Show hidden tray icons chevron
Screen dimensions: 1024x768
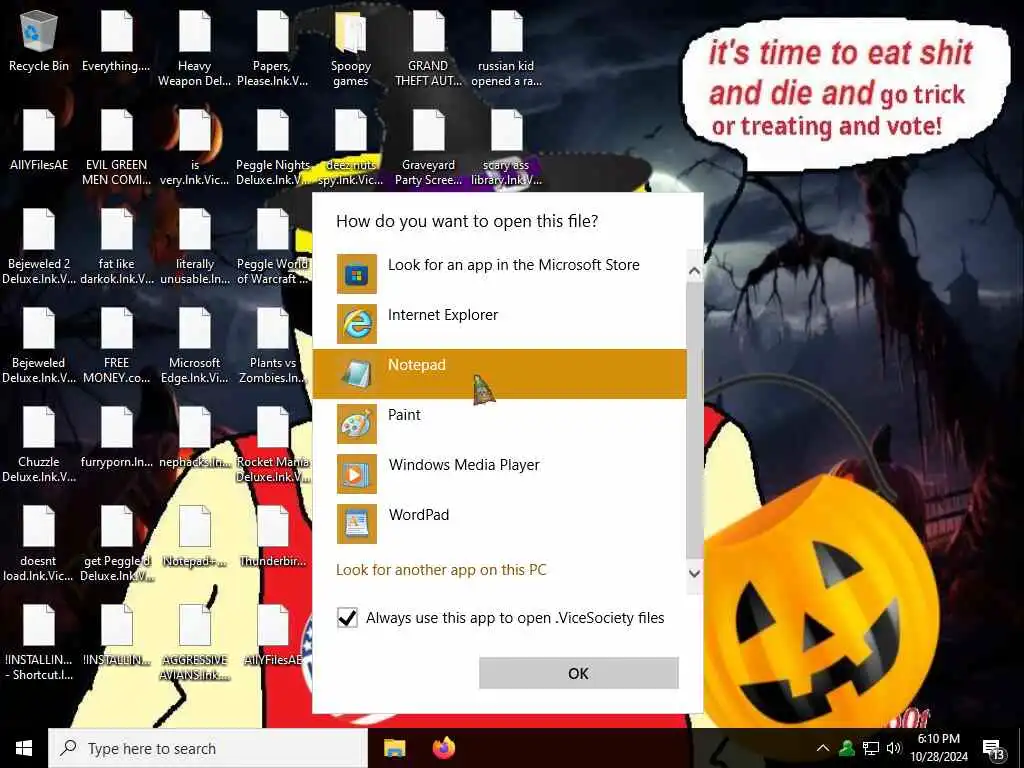point(823,748)
